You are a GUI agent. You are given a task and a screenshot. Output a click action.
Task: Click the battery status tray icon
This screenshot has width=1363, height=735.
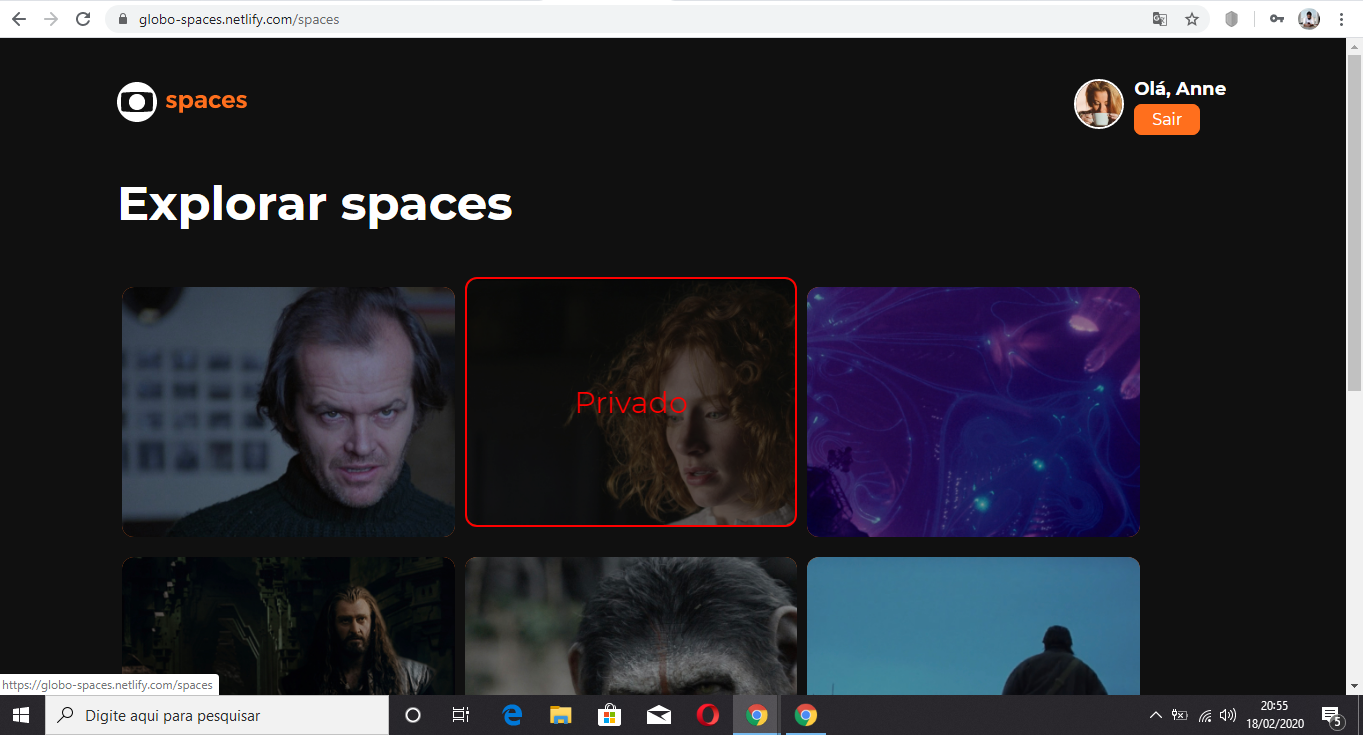pos(1180,715)
